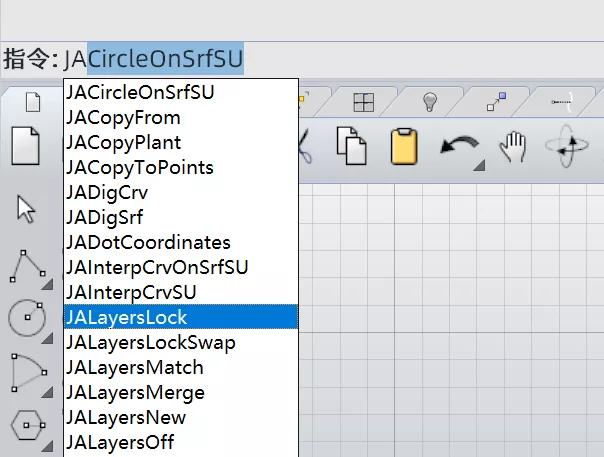Click the Cut scissors icon
This screenshot has width=604, height=457.
point(306,146)
